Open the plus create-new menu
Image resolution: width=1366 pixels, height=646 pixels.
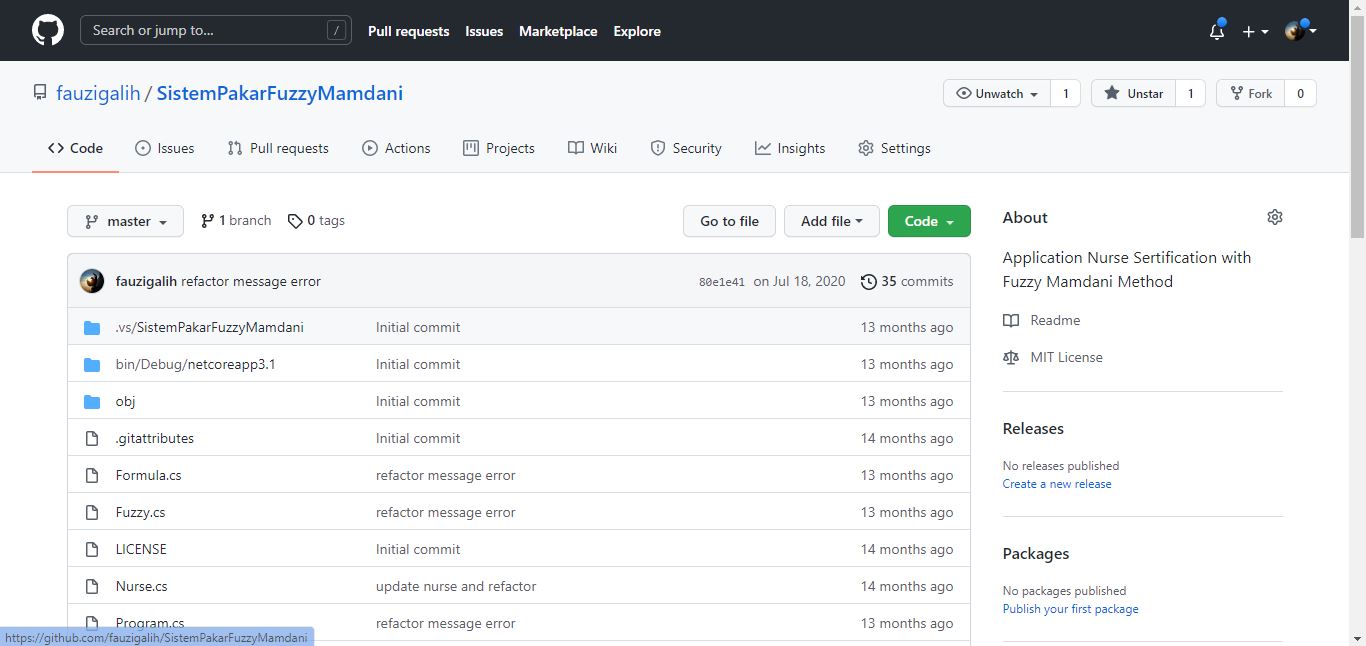(x=1255, y=31)
